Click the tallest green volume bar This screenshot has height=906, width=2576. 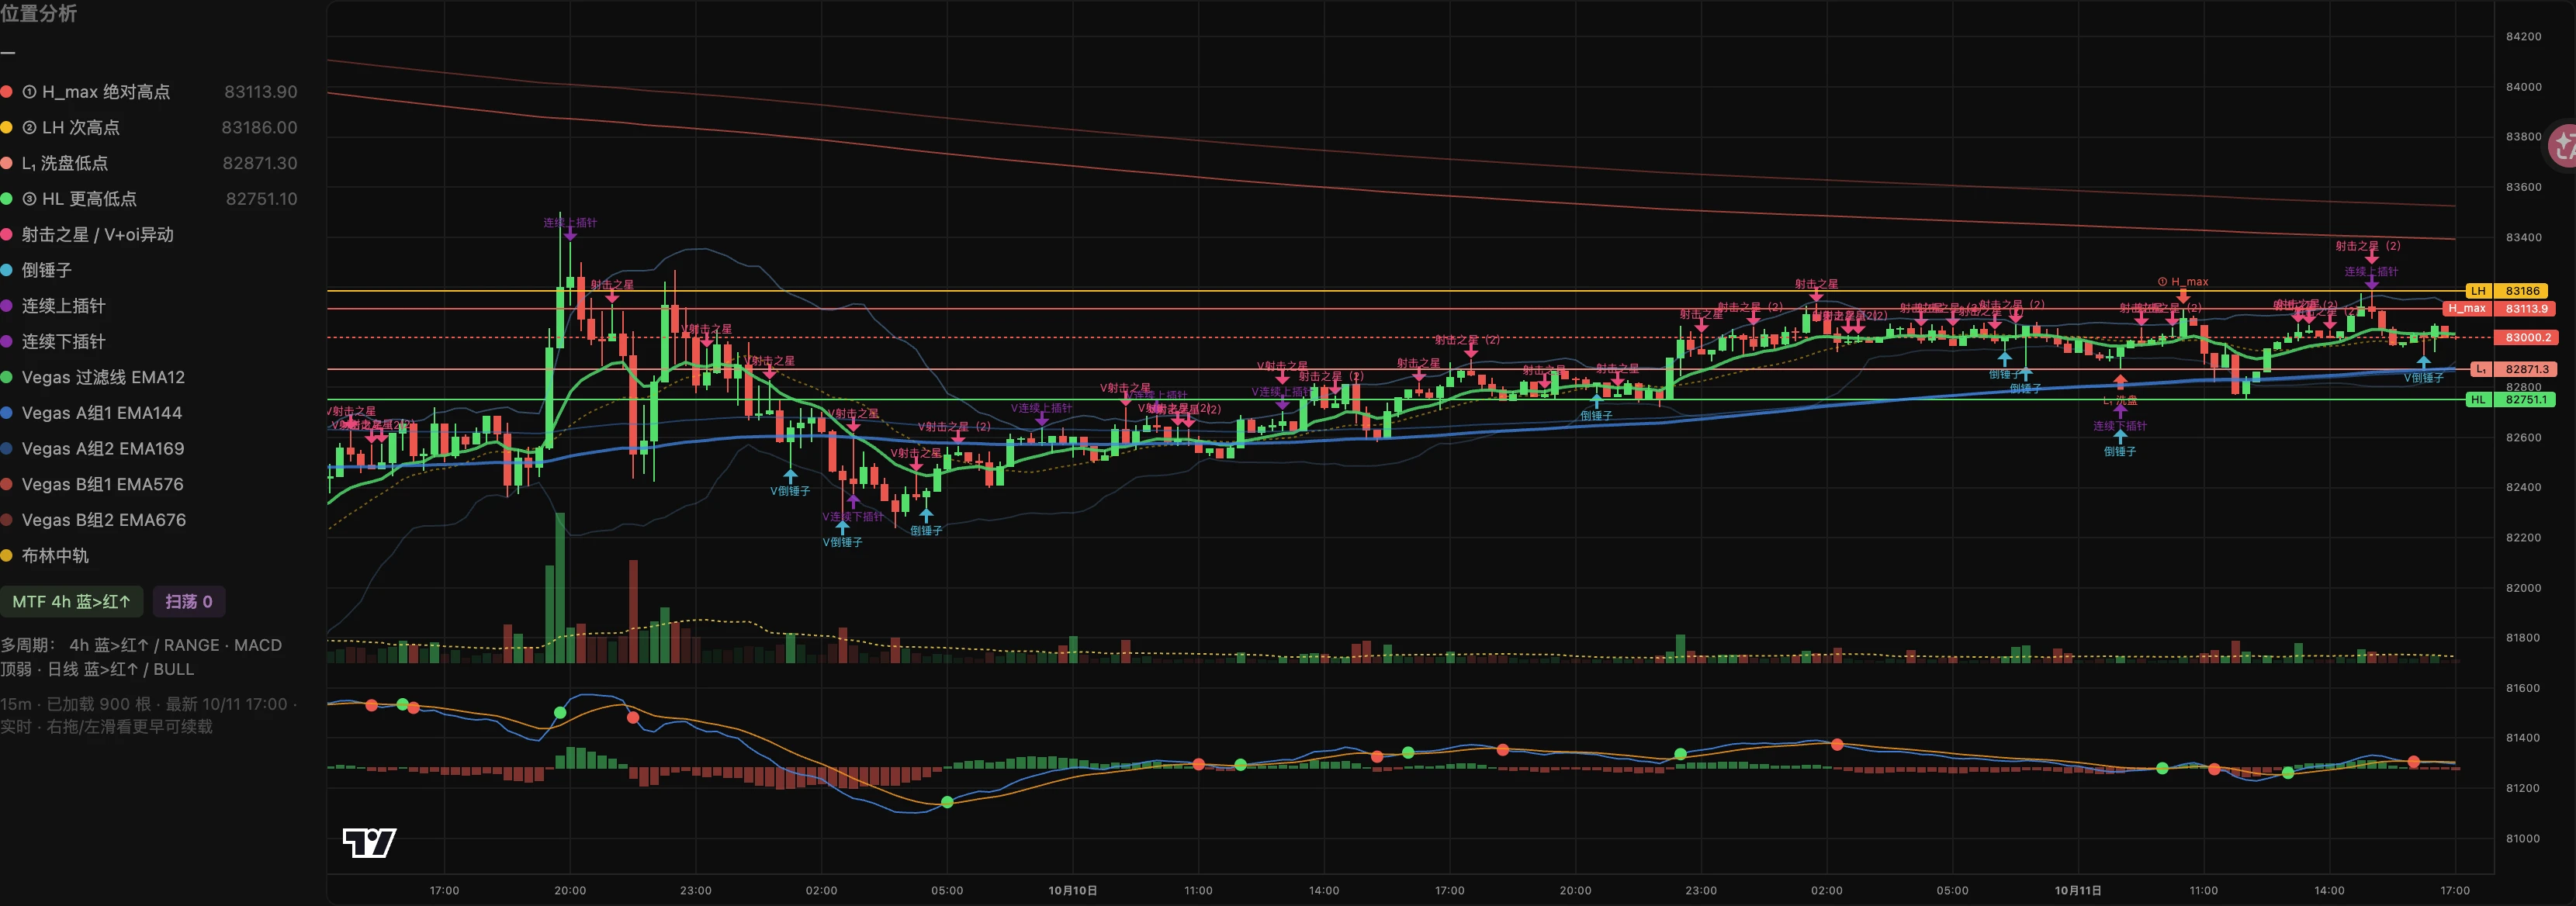560,588
